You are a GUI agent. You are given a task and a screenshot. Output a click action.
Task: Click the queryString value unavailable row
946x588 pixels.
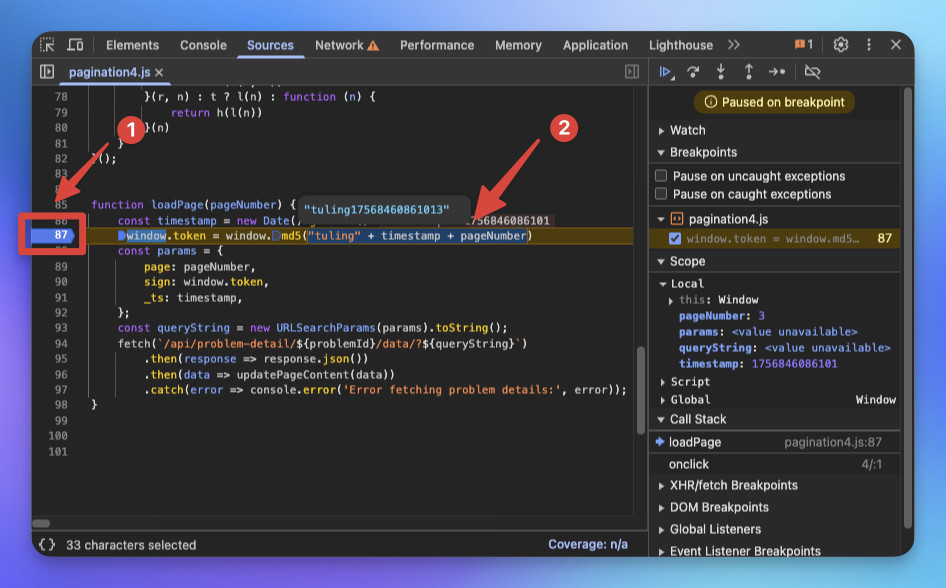[784, 348]
